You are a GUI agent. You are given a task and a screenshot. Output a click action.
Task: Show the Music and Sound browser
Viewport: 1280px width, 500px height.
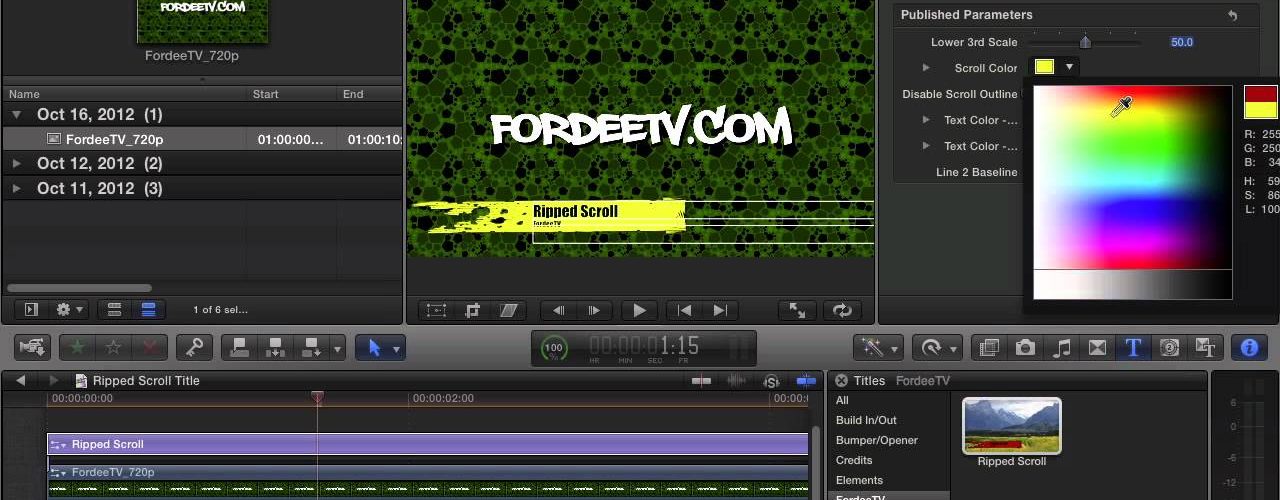tap(1062, 348)
